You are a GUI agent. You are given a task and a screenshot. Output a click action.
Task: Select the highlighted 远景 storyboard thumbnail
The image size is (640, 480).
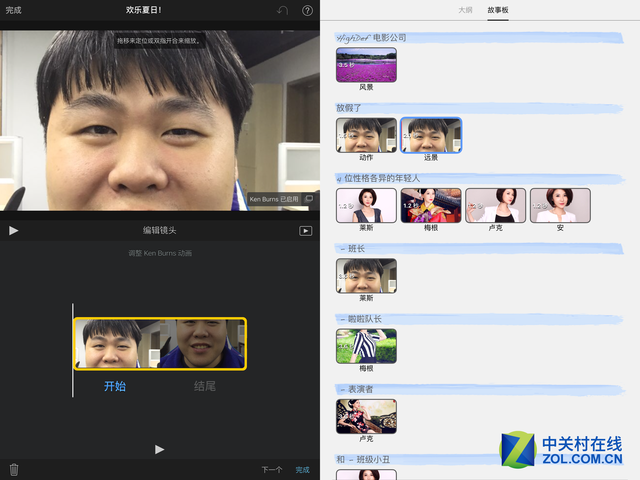[x=431, y=135]
